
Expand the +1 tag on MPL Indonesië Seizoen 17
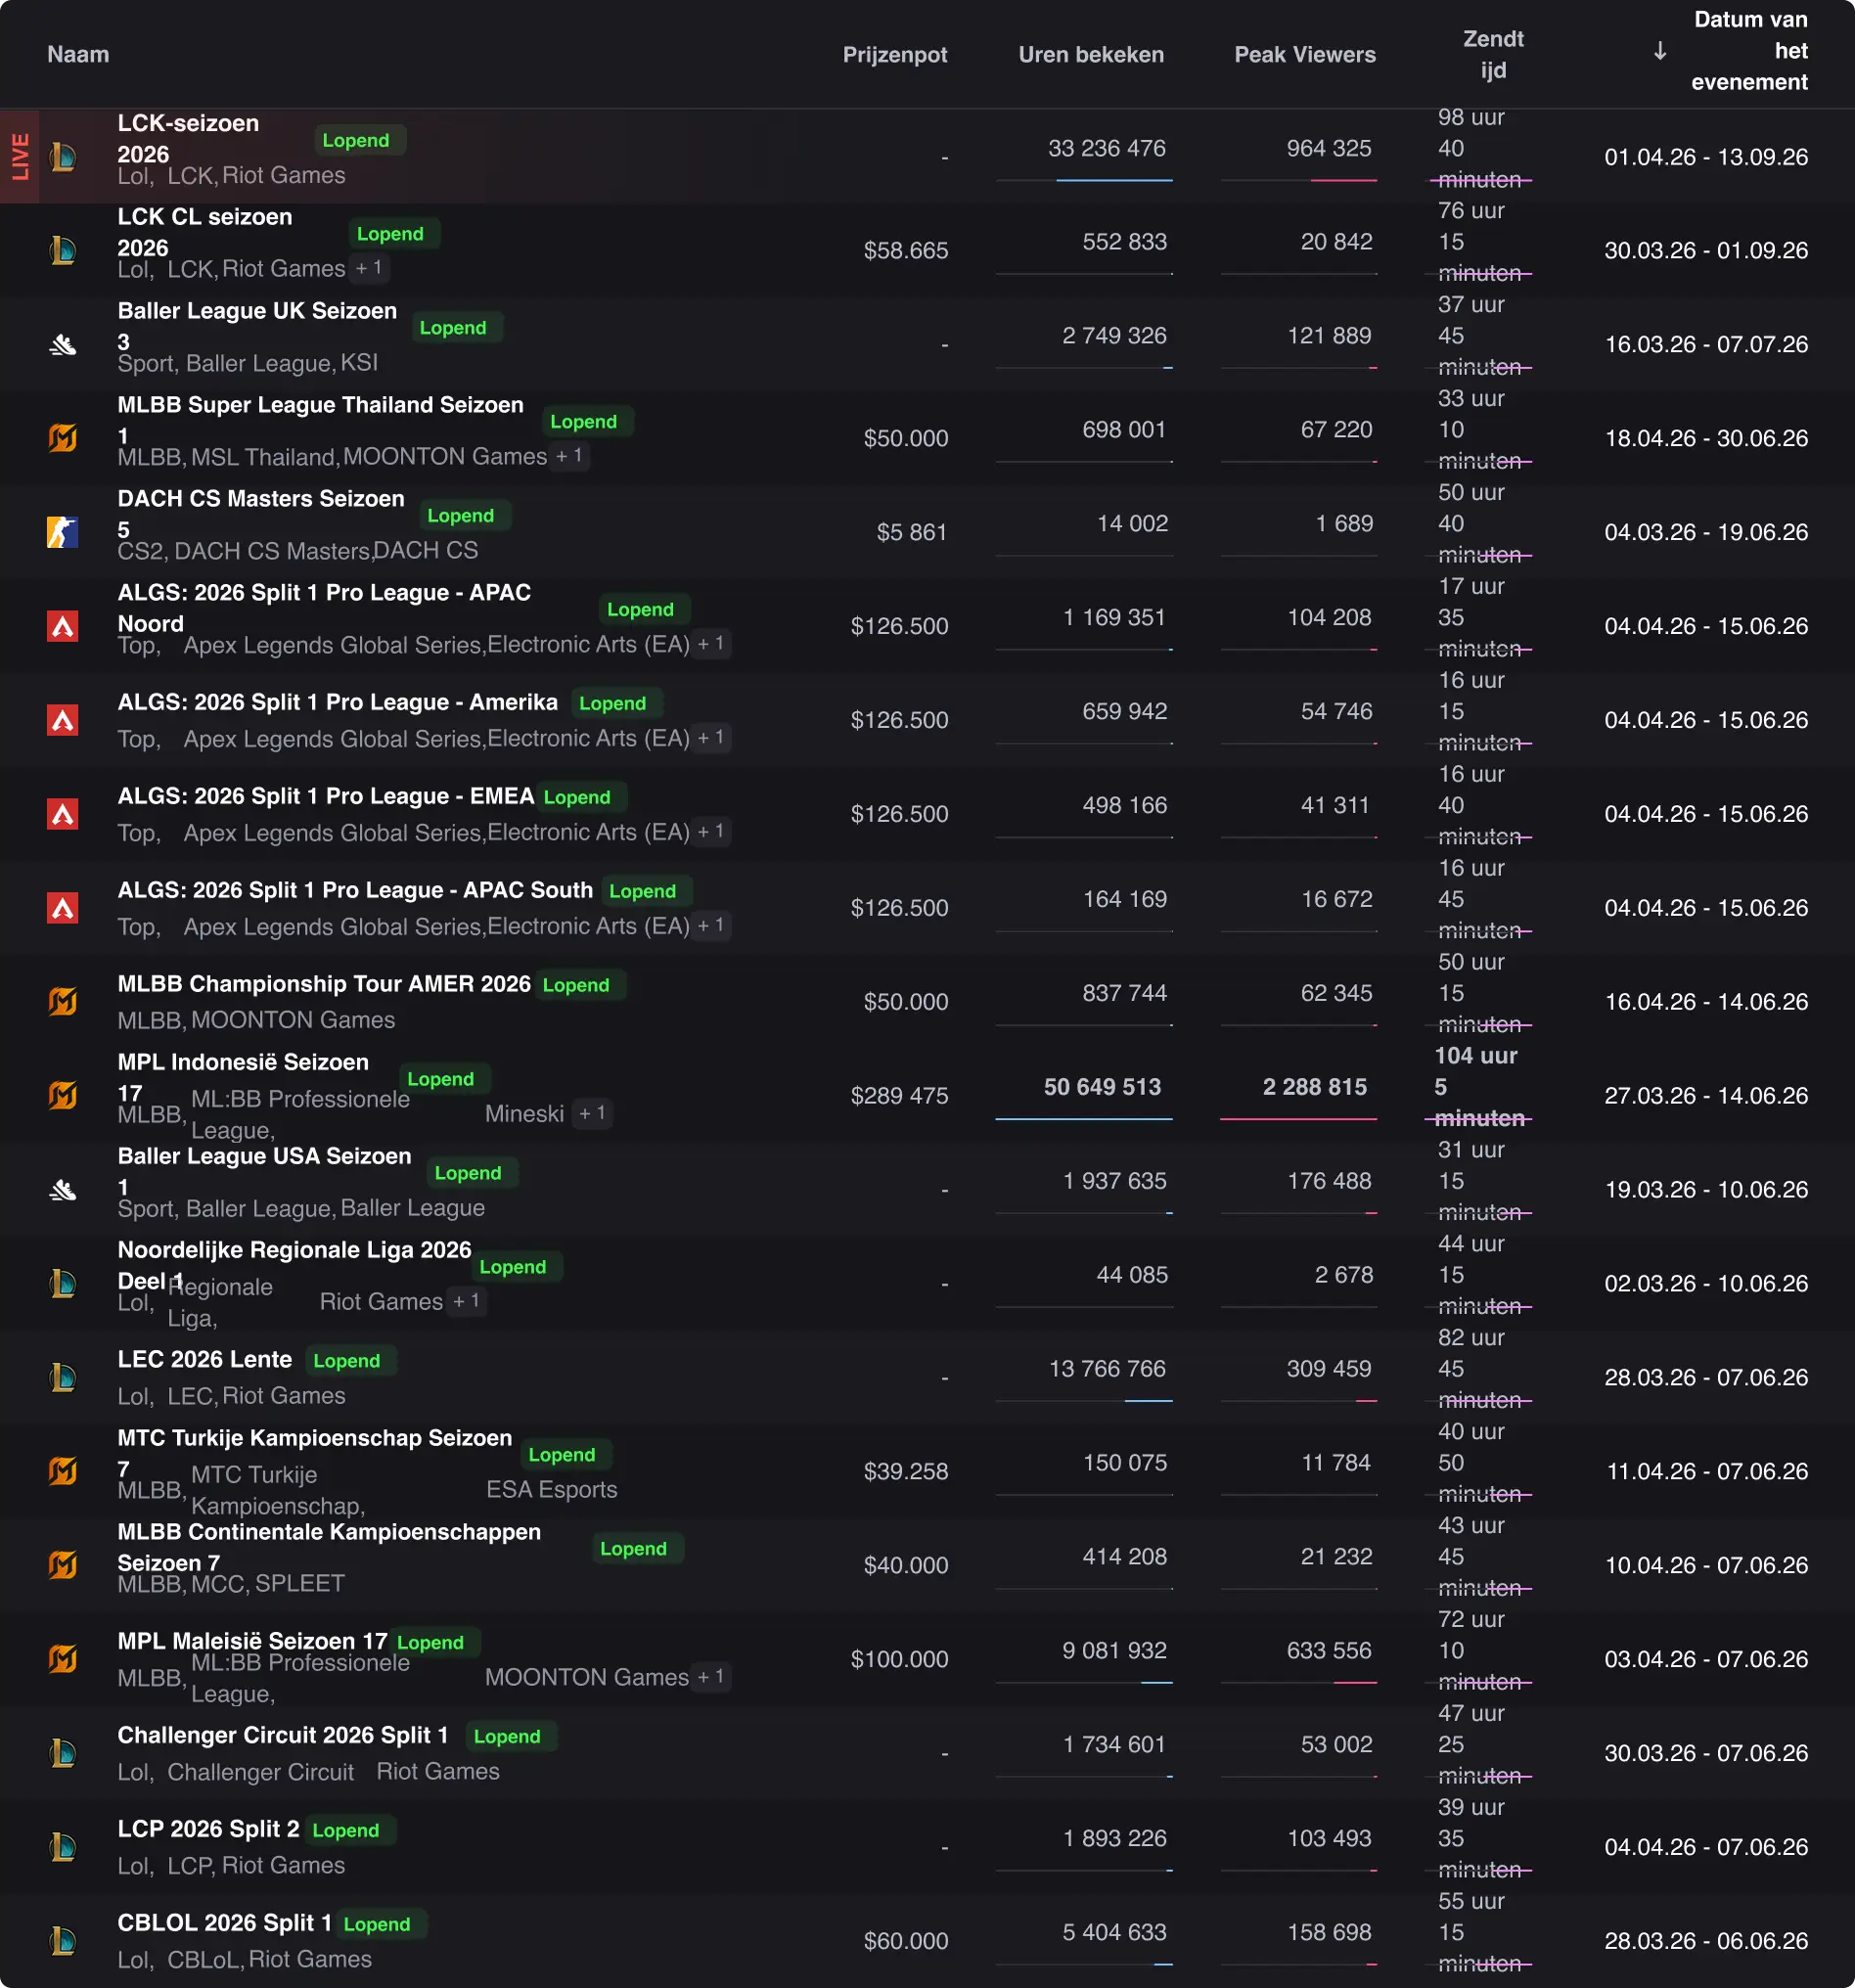592,1113
